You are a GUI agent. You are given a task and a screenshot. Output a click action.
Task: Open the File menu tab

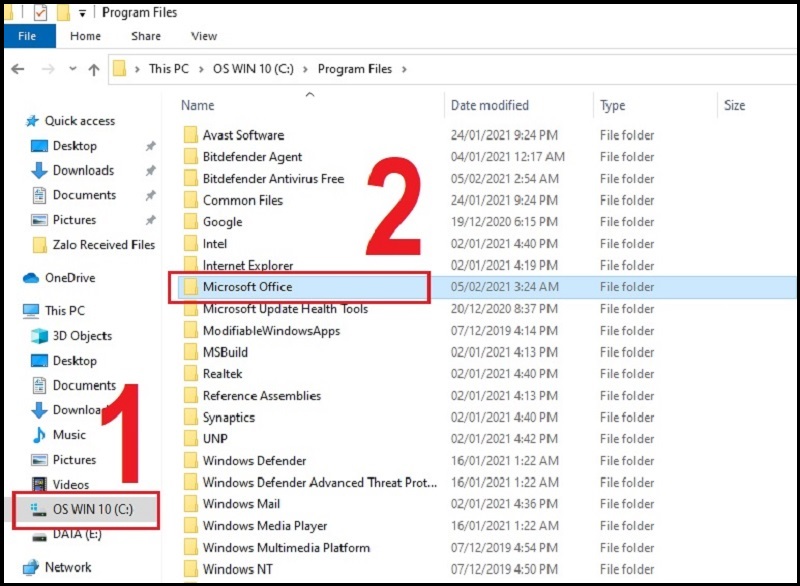(x=27, y=36)
